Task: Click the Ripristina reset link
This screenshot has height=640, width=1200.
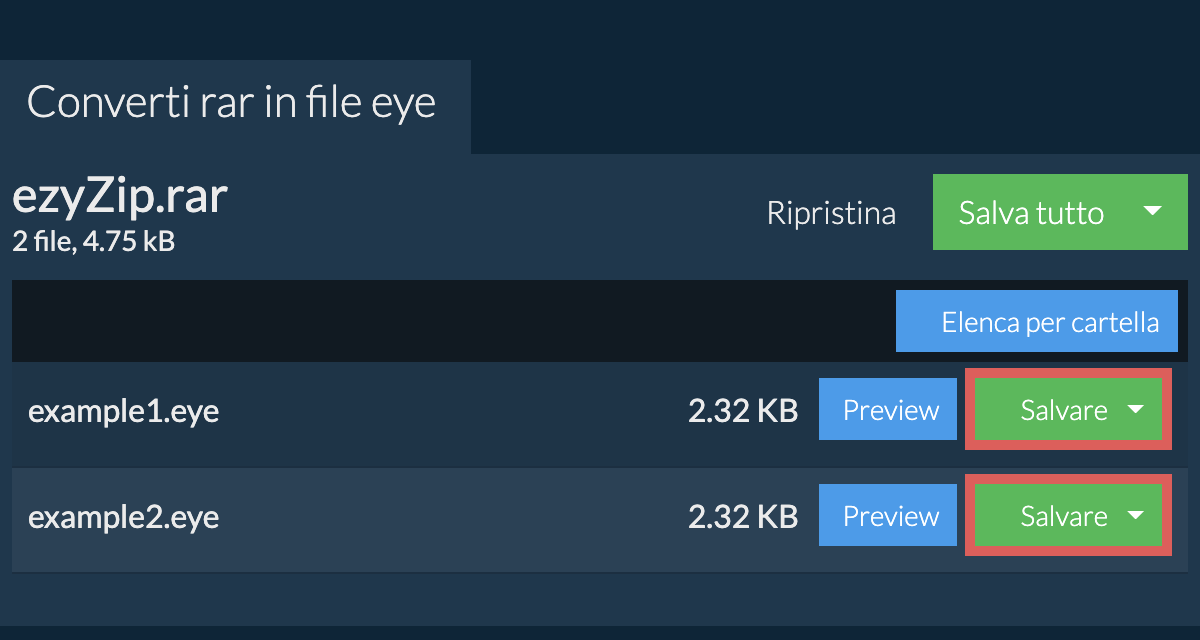Action: [x=831, y=213]
